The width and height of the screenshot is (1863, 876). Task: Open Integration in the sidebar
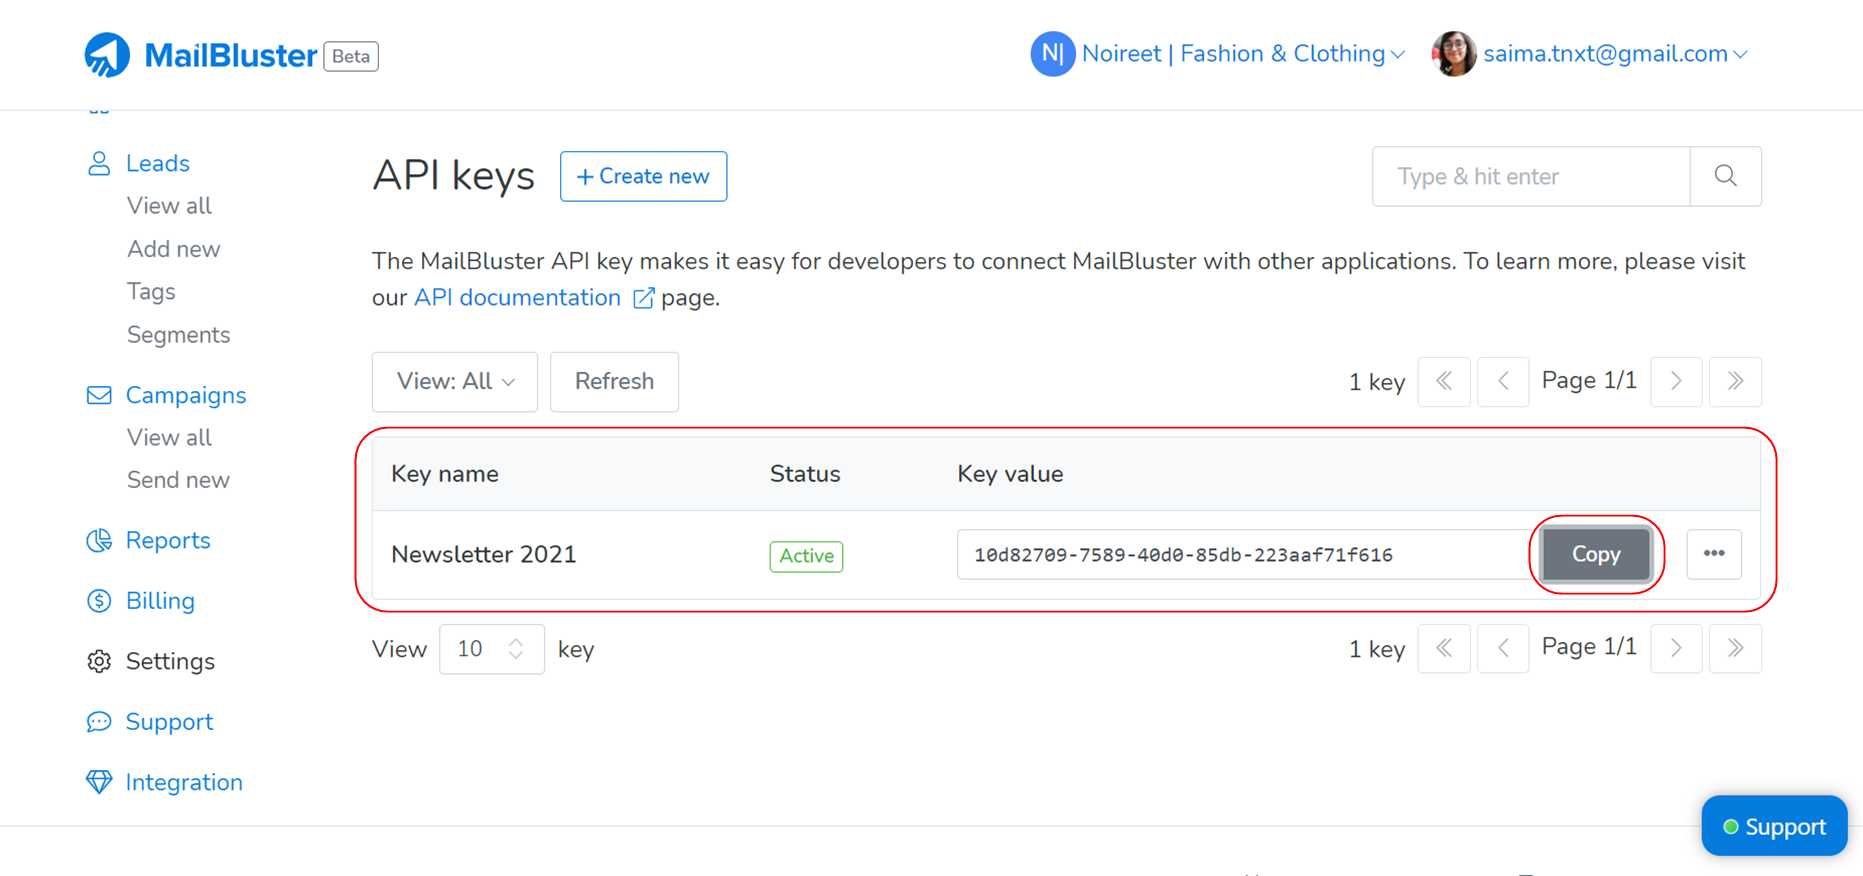(x=184, y=782)
